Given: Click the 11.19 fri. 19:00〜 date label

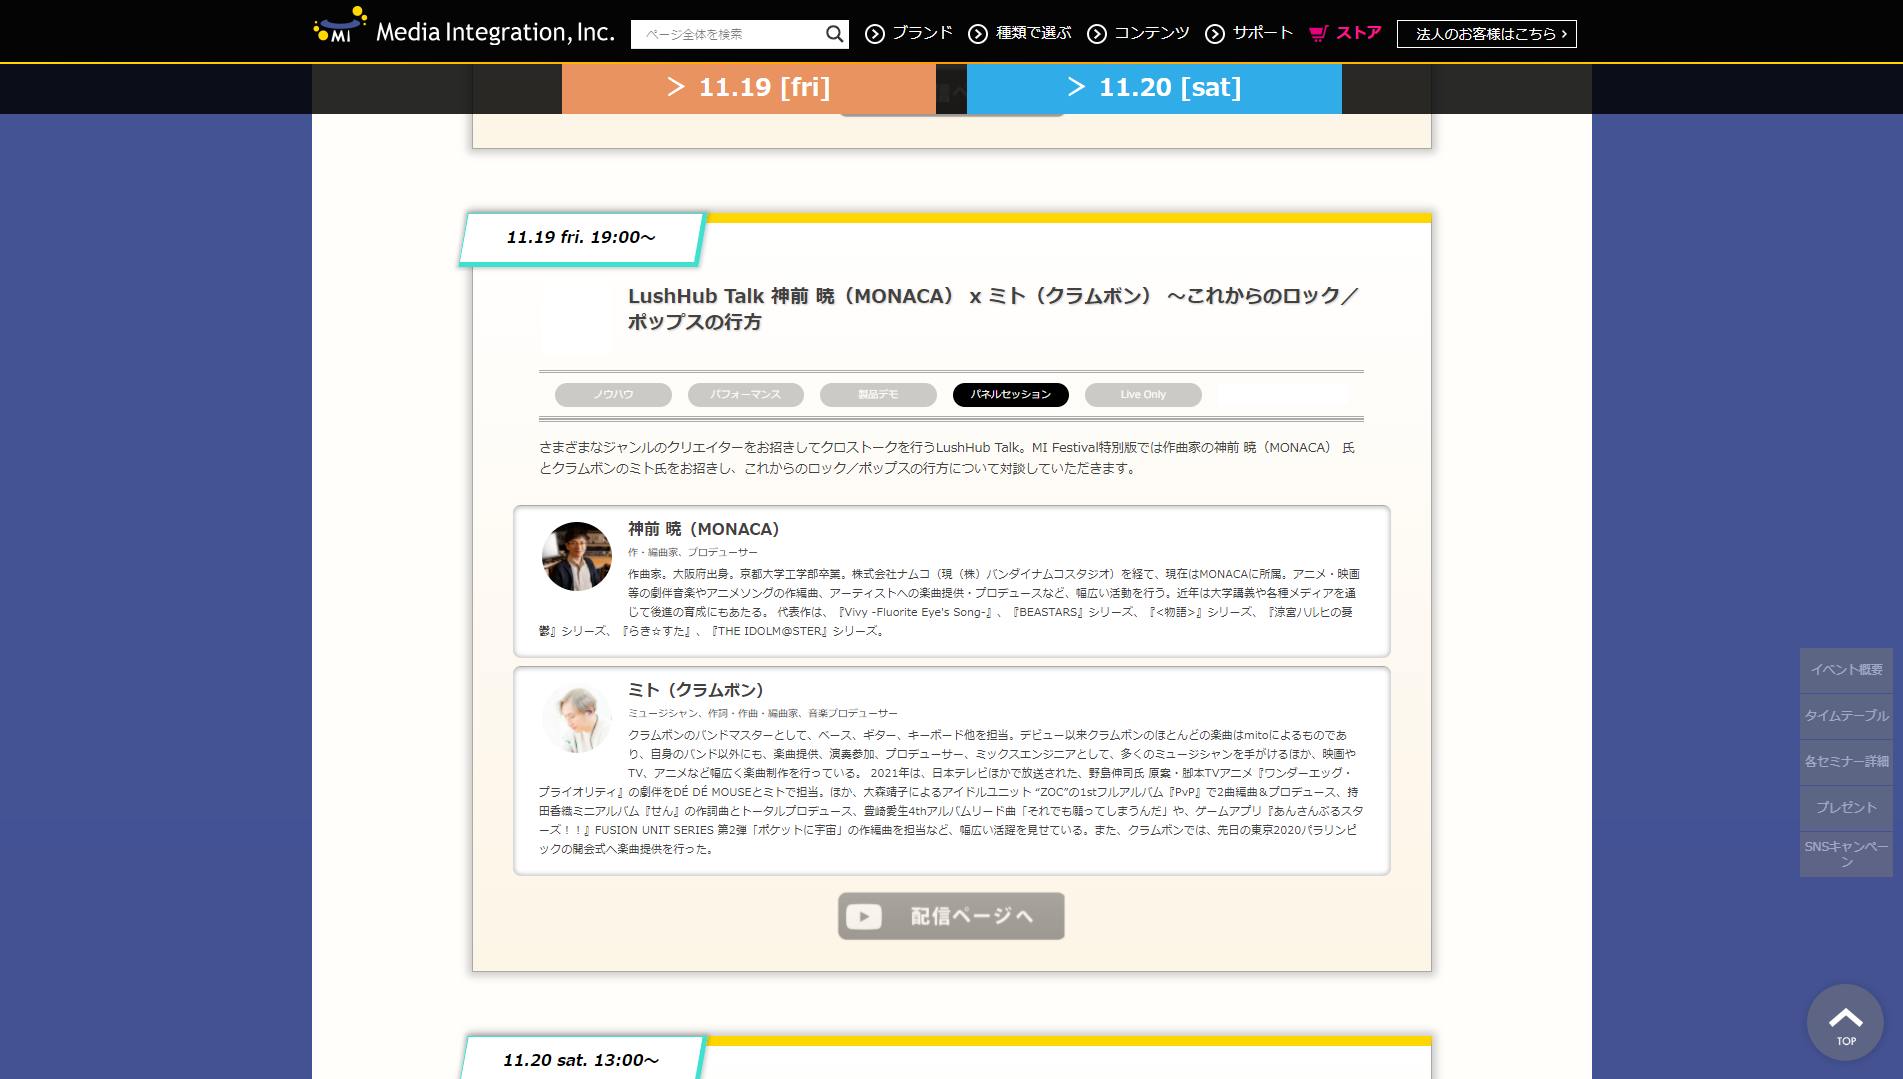Looking at the screenshot, I should click(581, 238).
